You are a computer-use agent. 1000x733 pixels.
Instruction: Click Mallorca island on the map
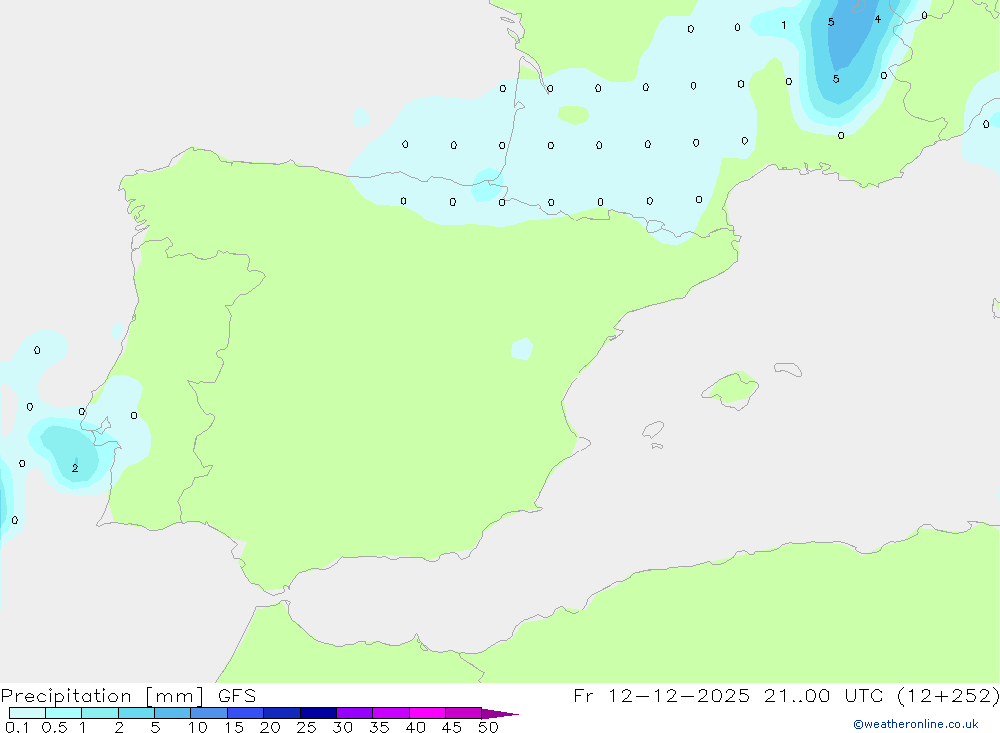731,389
